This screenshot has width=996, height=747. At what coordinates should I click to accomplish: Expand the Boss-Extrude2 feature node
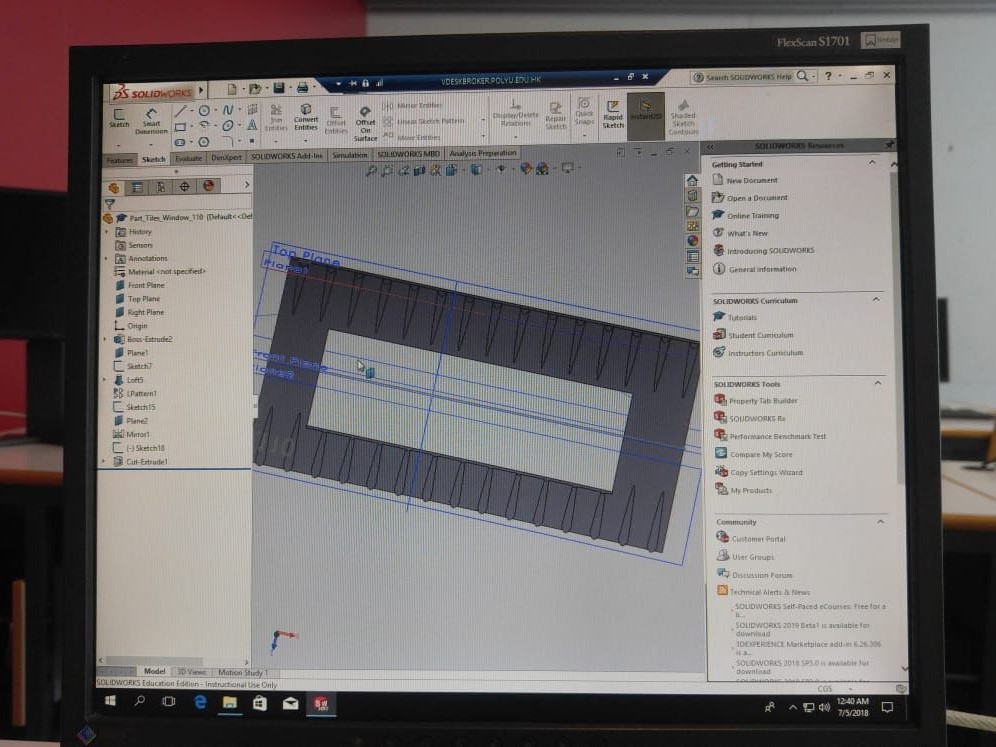pos(105,339)
